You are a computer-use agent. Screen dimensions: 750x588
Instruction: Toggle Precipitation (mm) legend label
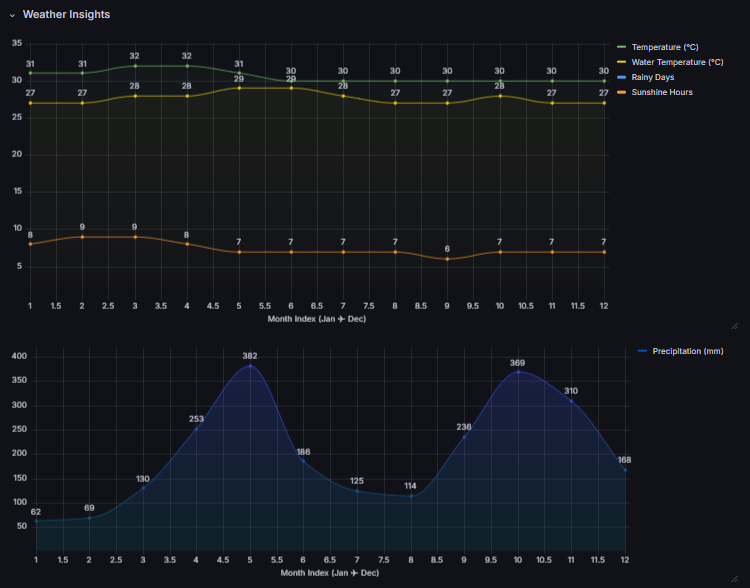687,351
